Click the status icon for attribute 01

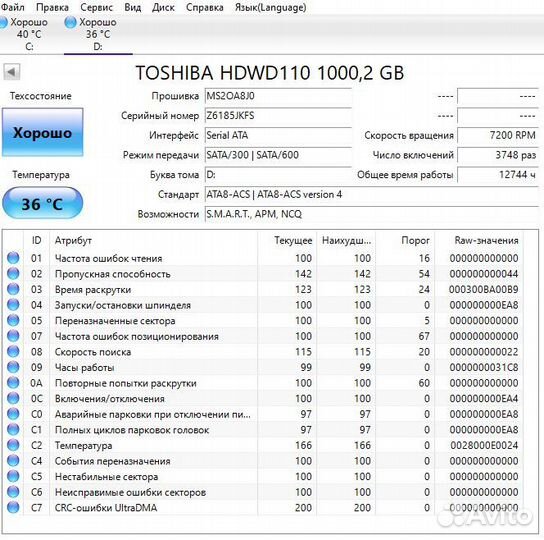point(13,258)
